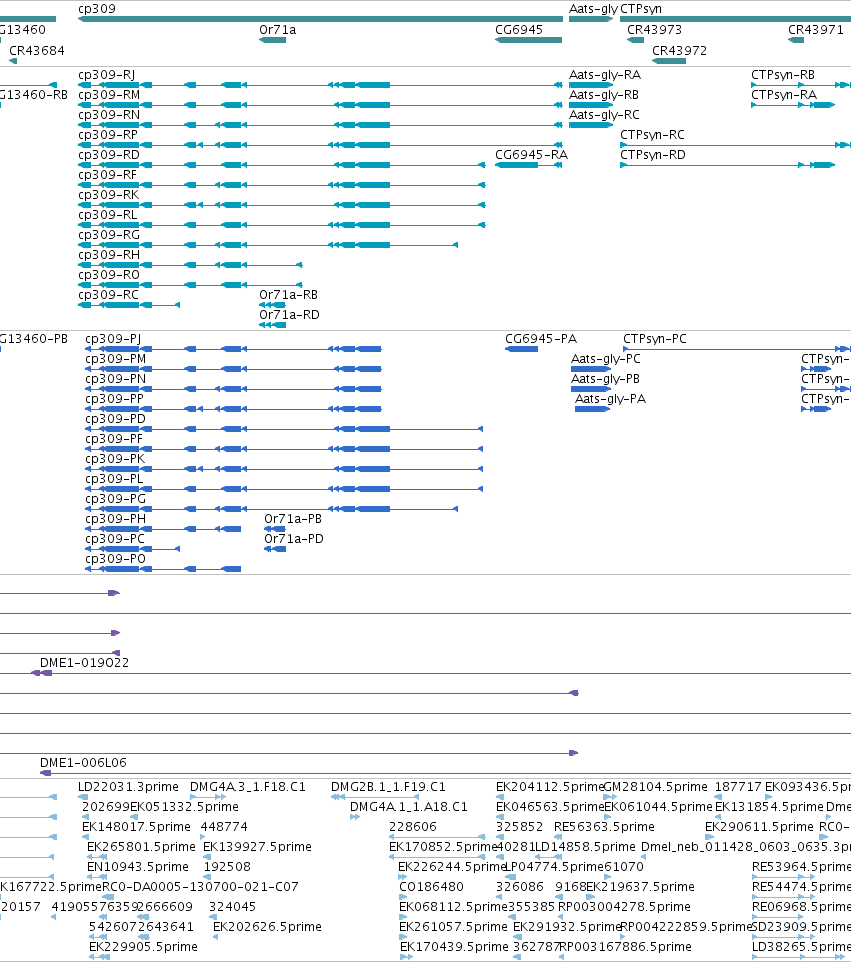Click the cp309-PP protein label
851x962 pixels.
point(114,399)
